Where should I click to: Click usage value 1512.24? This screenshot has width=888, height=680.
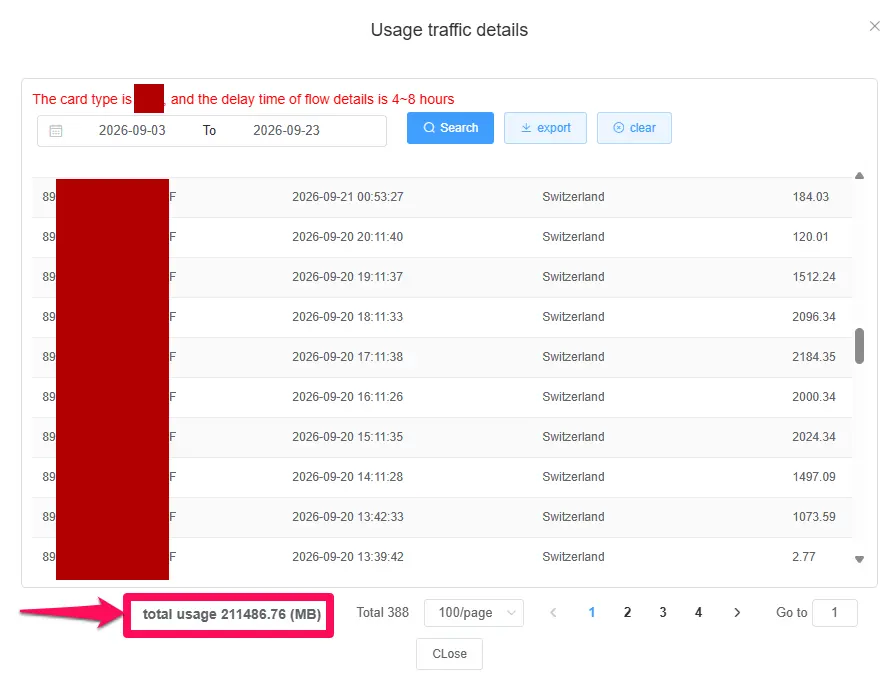click(x=814, y=277)
